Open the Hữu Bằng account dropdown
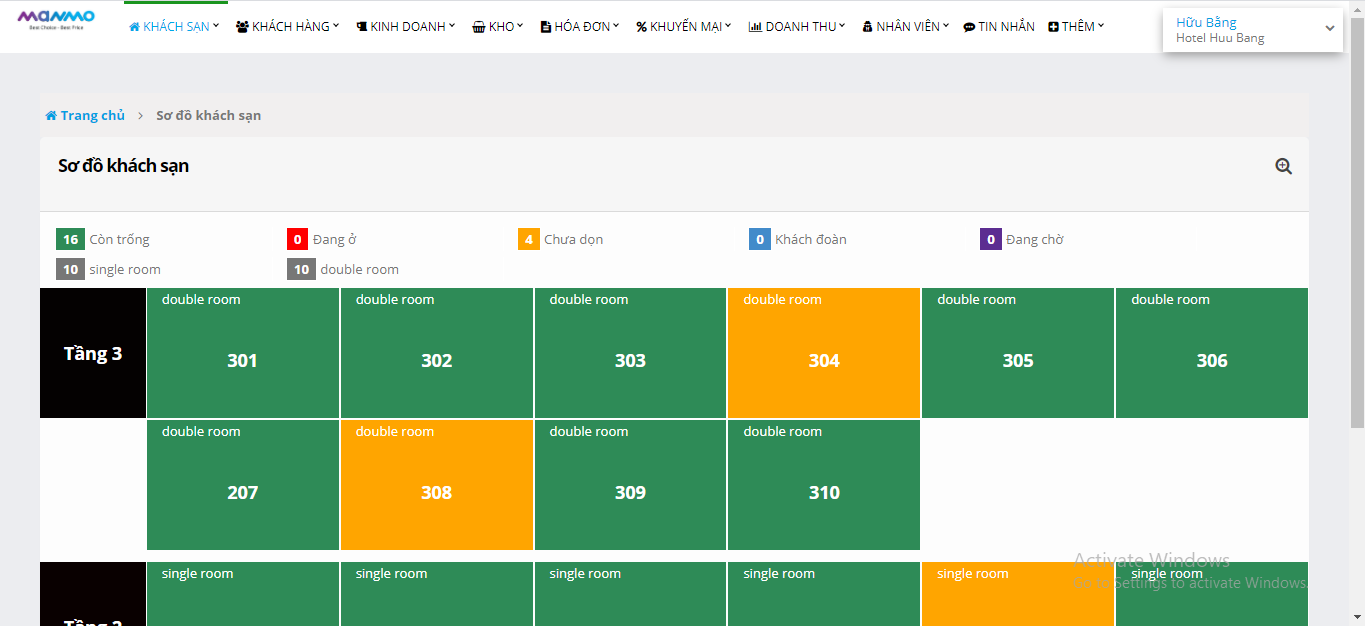1365x626 pixels. pyautogui.click(x=1252, y=30)
